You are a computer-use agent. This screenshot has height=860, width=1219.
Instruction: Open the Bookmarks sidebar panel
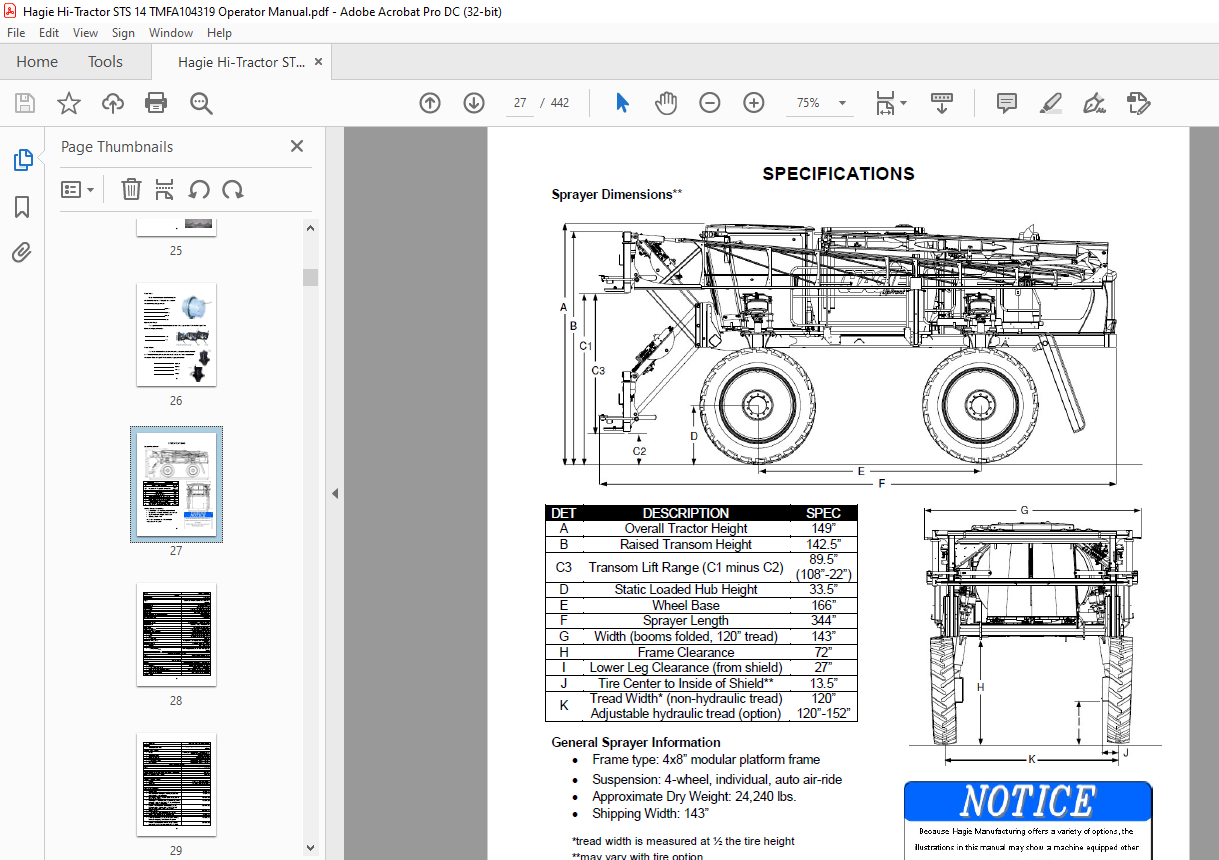point(22,207)
